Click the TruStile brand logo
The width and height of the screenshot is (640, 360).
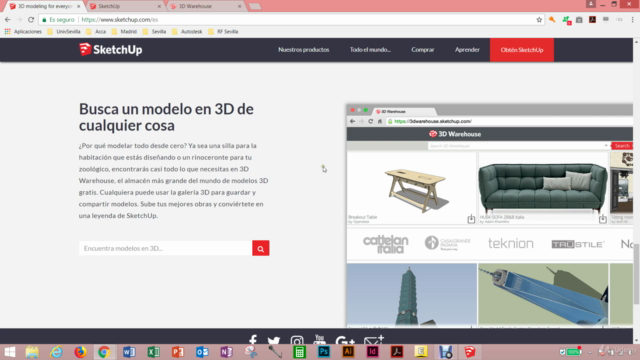(578, 244)
